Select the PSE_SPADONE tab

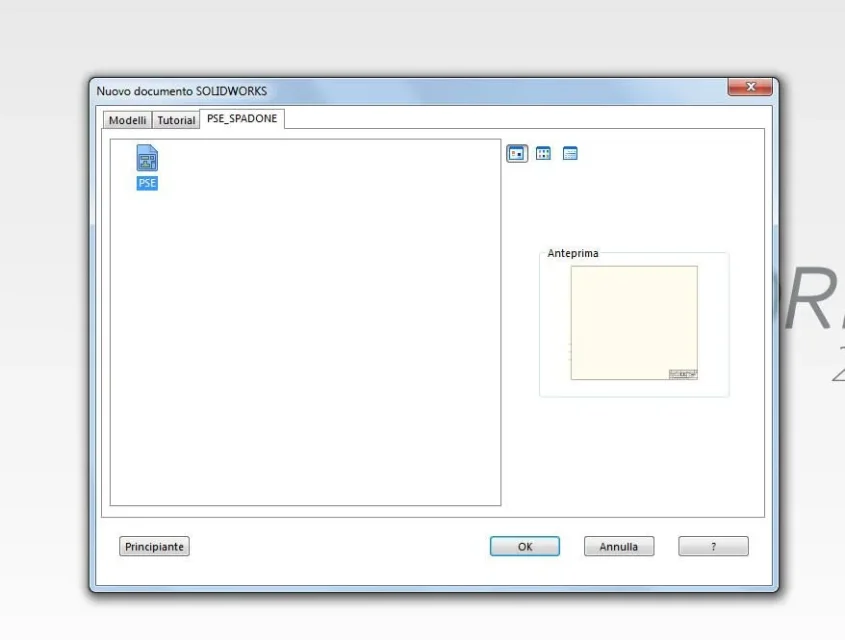point(242,119)
